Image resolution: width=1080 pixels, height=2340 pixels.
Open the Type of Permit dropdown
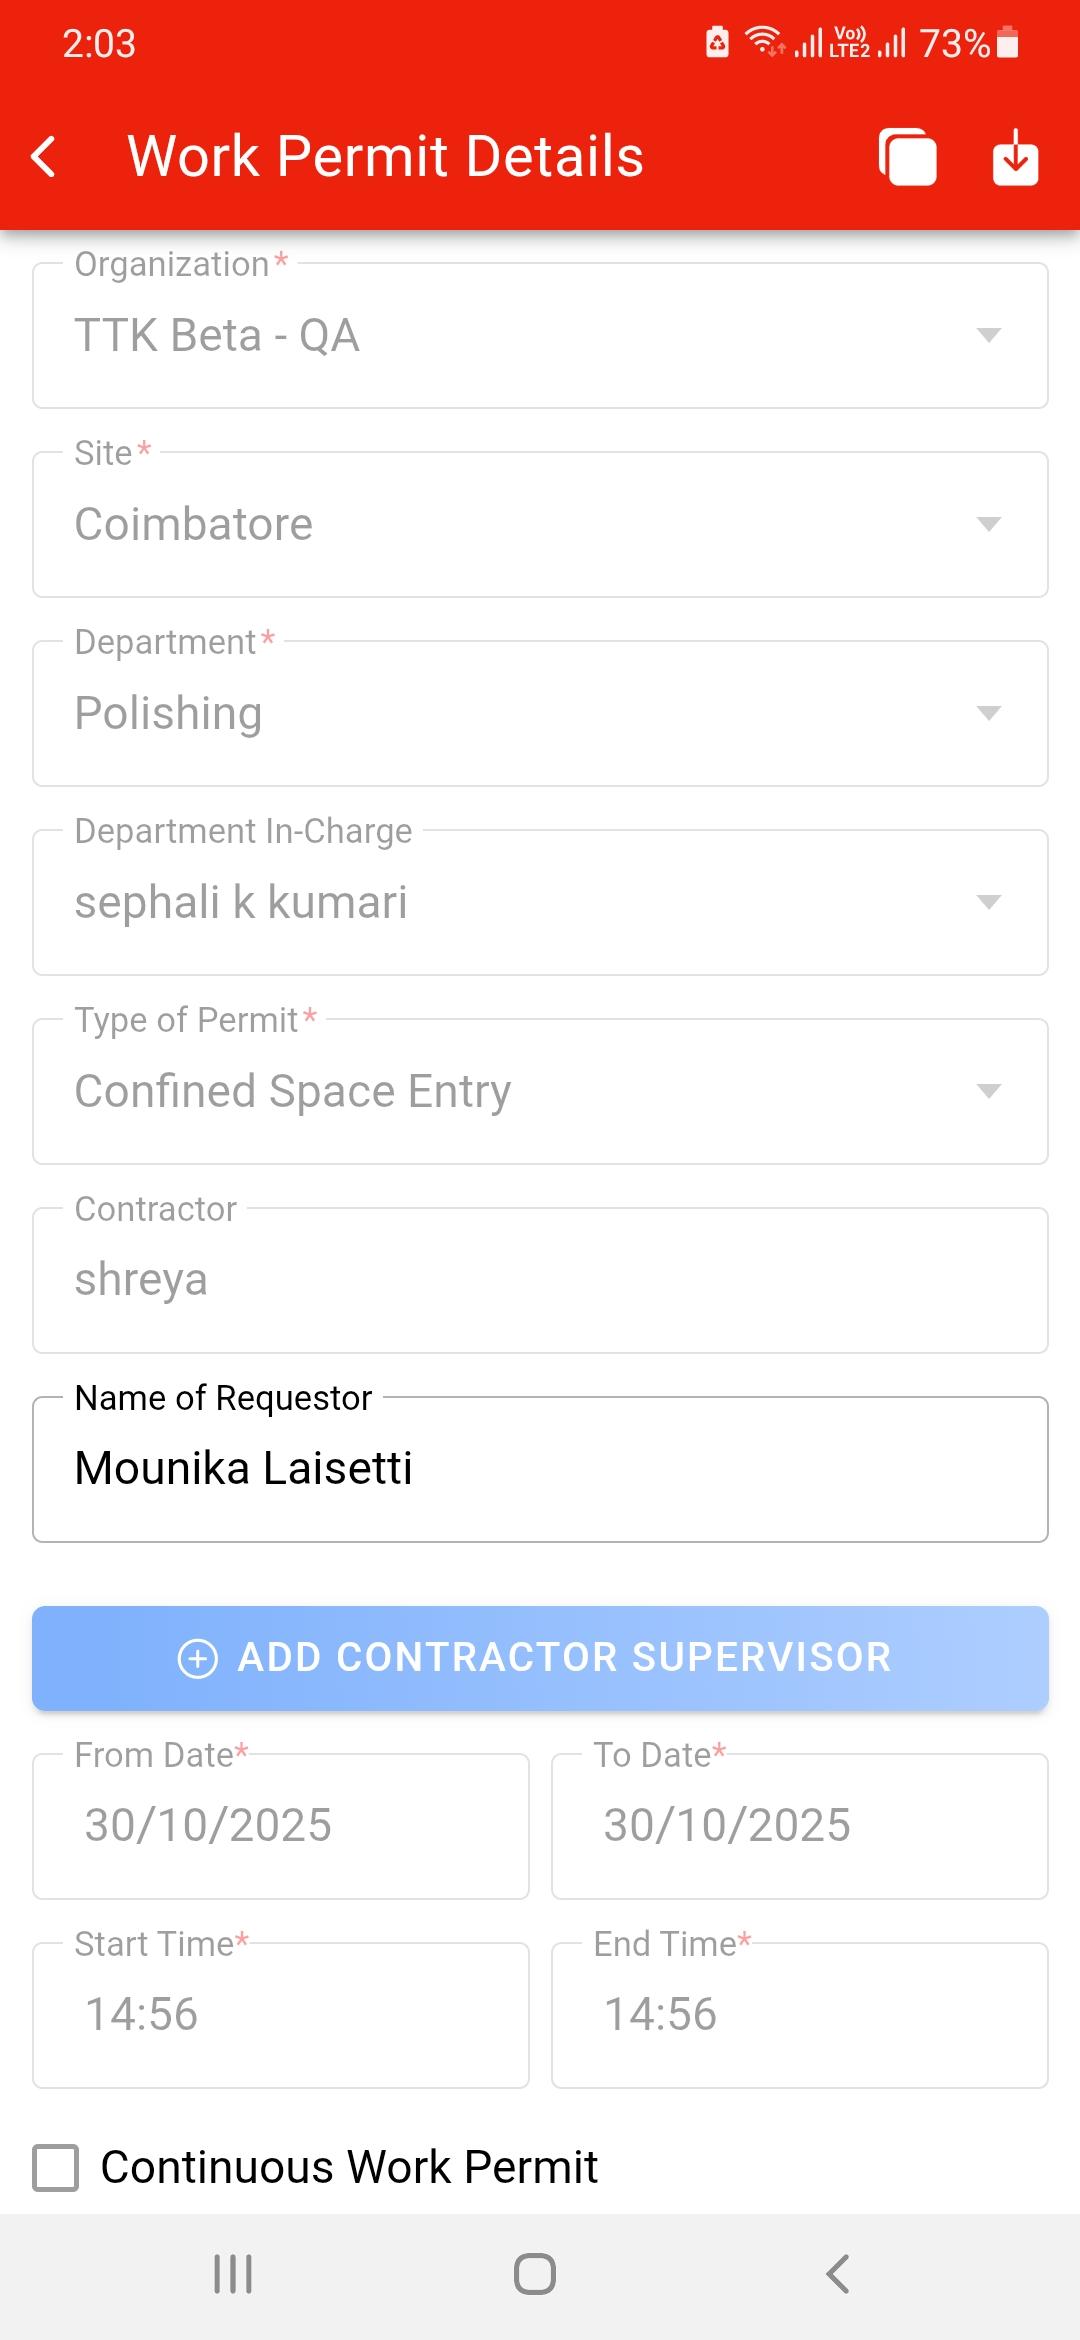pyautogui.click(x=540, y=1092)
